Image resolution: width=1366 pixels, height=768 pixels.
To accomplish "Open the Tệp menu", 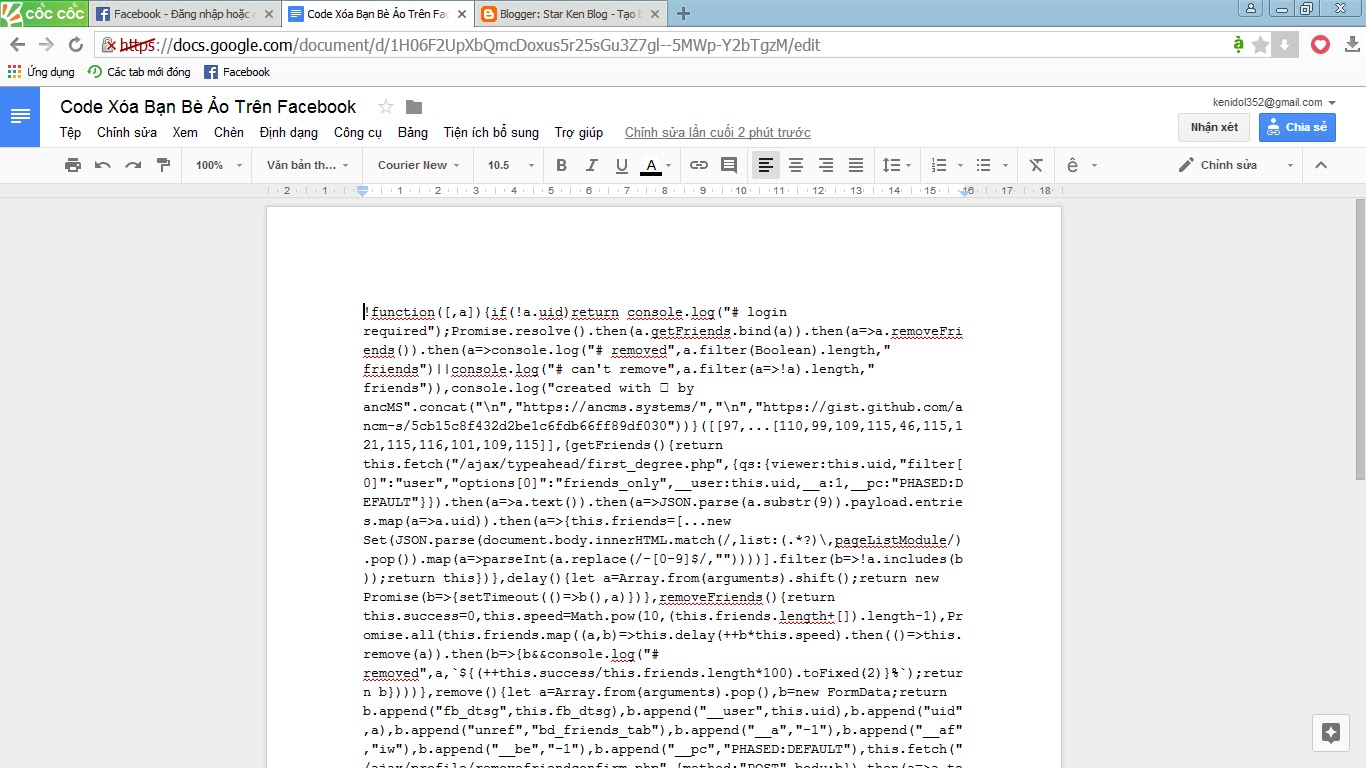I will pos(70,132).
